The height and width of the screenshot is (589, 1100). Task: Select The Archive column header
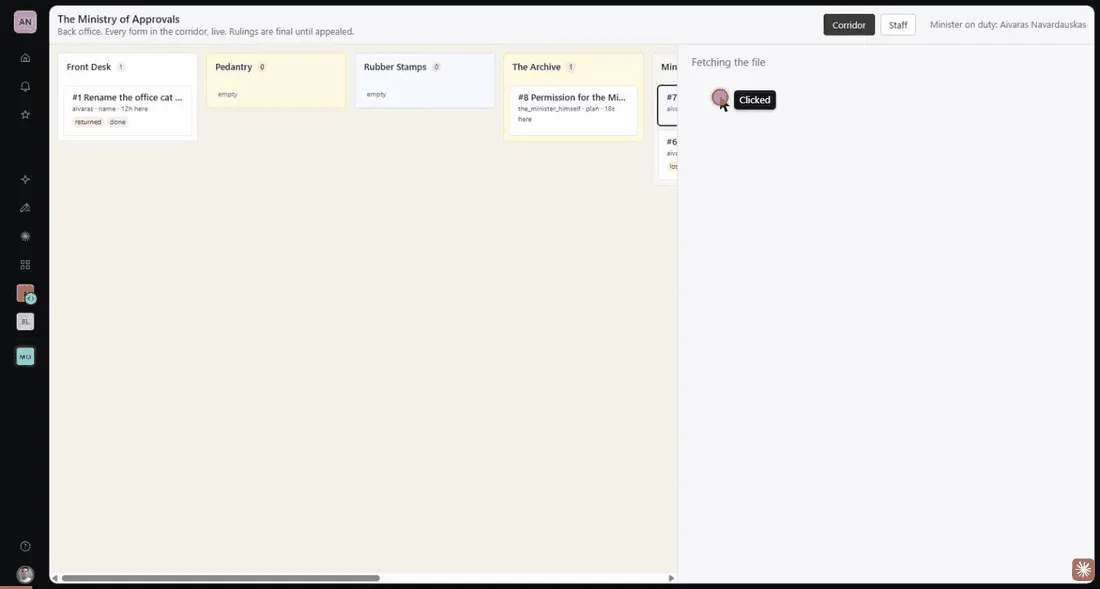click(x=537, y=67)
